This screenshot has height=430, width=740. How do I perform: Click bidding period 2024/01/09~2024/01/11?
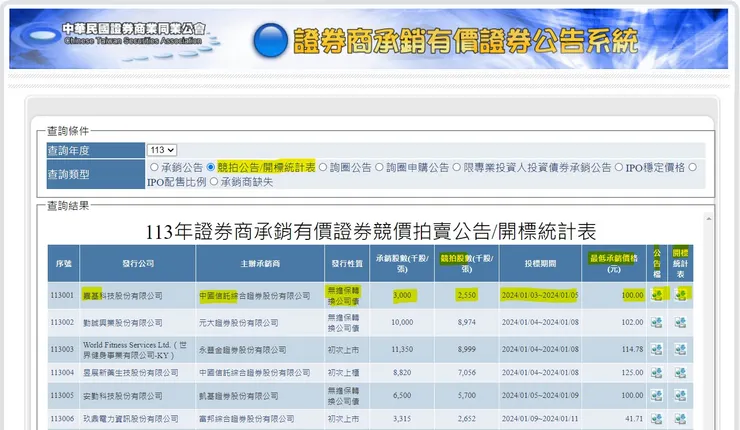coord(540,419)
